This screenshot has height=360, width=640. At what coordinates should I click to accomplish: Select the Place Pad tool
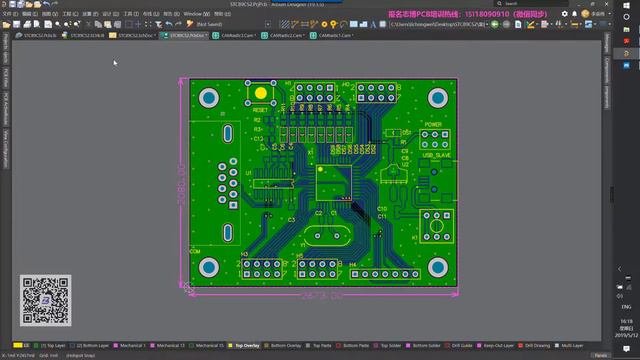coord(324,24)
